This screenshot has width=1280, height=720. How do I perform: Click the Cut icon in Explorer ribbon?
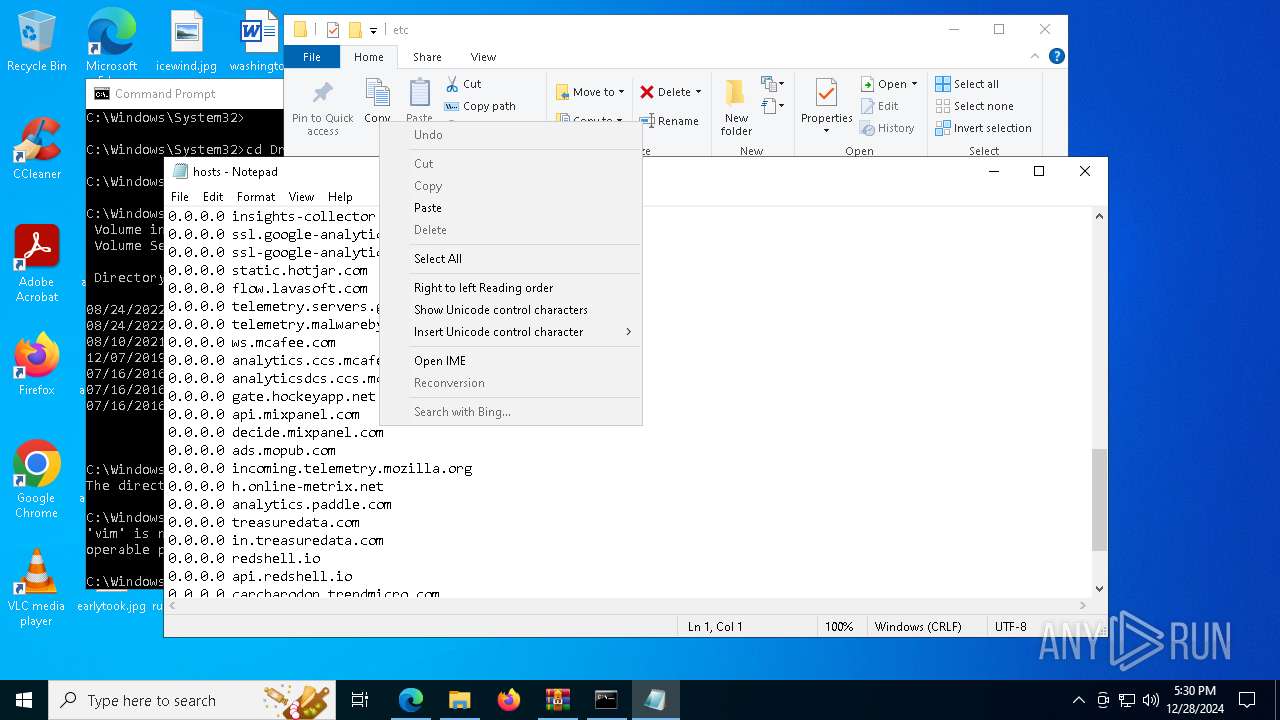tap(452, 84)
